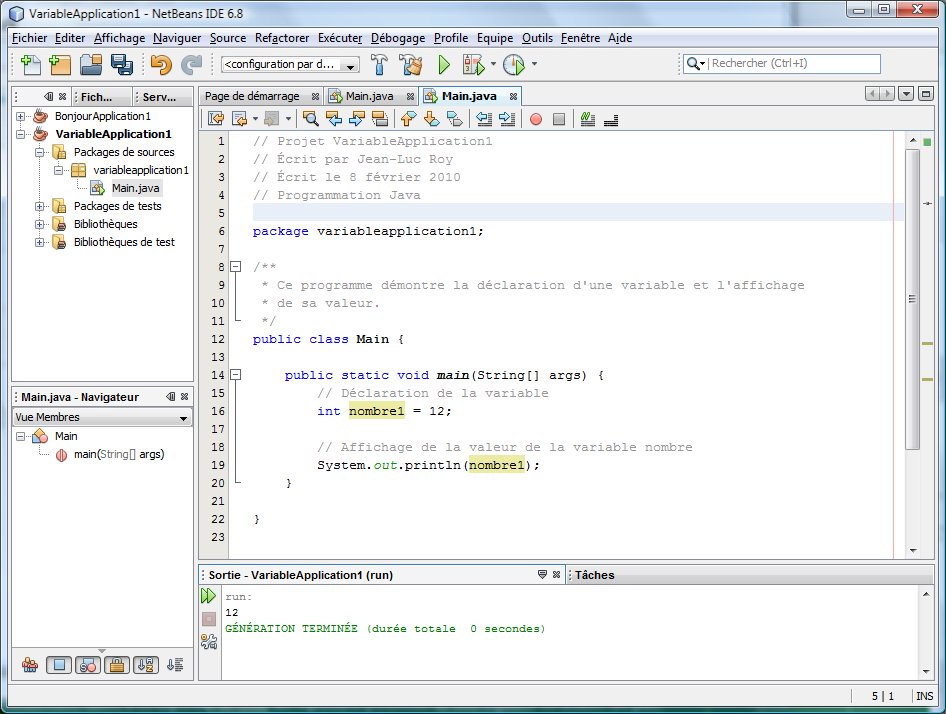The height and width of the screenshot is (714, 946).
Task: Toggle Show Fields filter in Navigator
Action: click(x=59, y=665)
